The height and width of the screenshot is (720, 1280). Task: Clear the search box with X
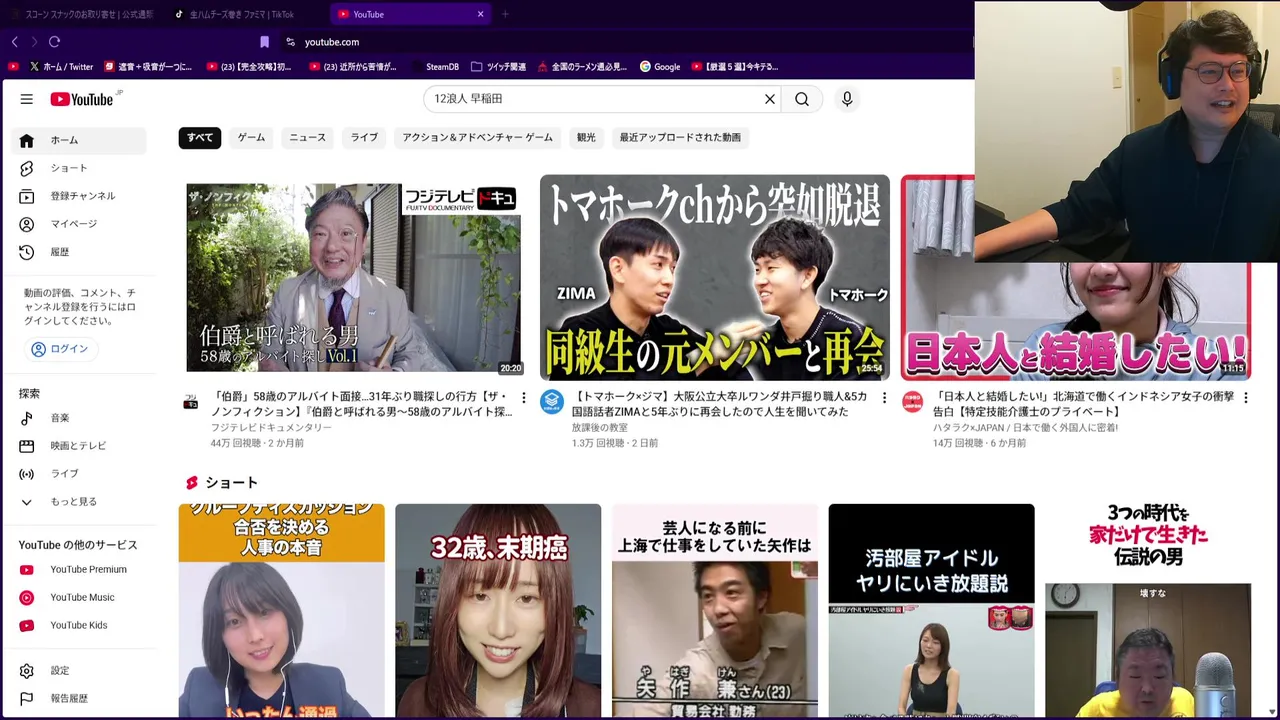tap(770, 99)
